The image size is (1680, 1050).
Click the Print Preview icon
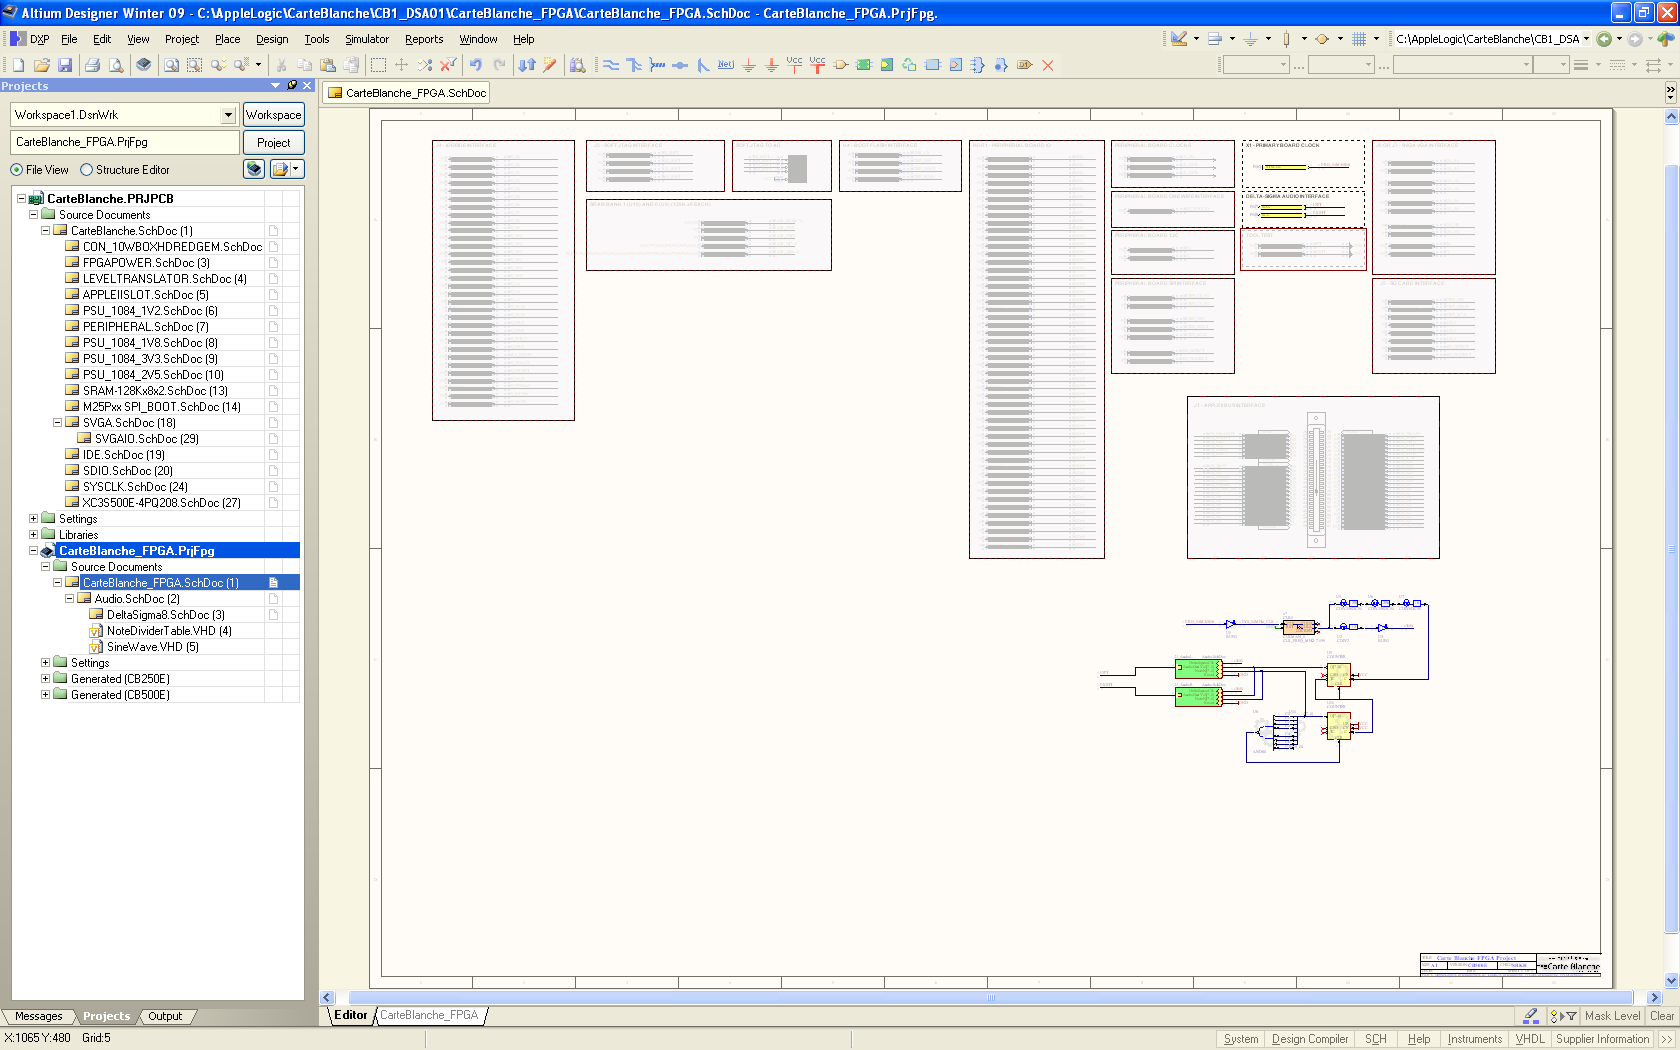pyautogui.click(x=116, y=65)
